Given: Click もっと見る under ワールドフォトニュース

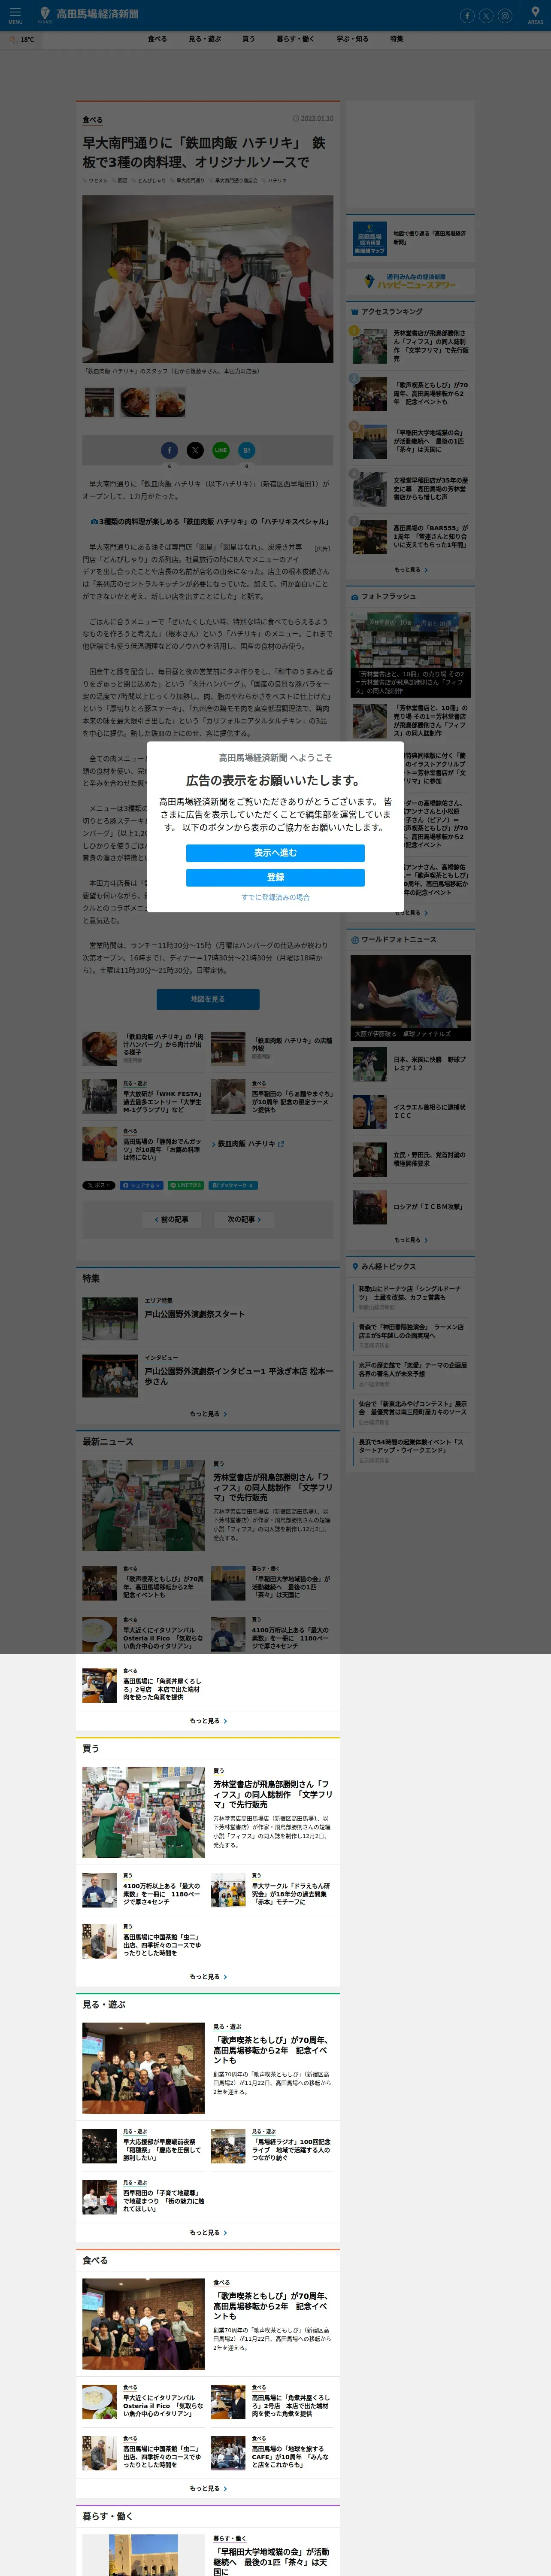Looking at the screenshot, I should (411, 1240).
